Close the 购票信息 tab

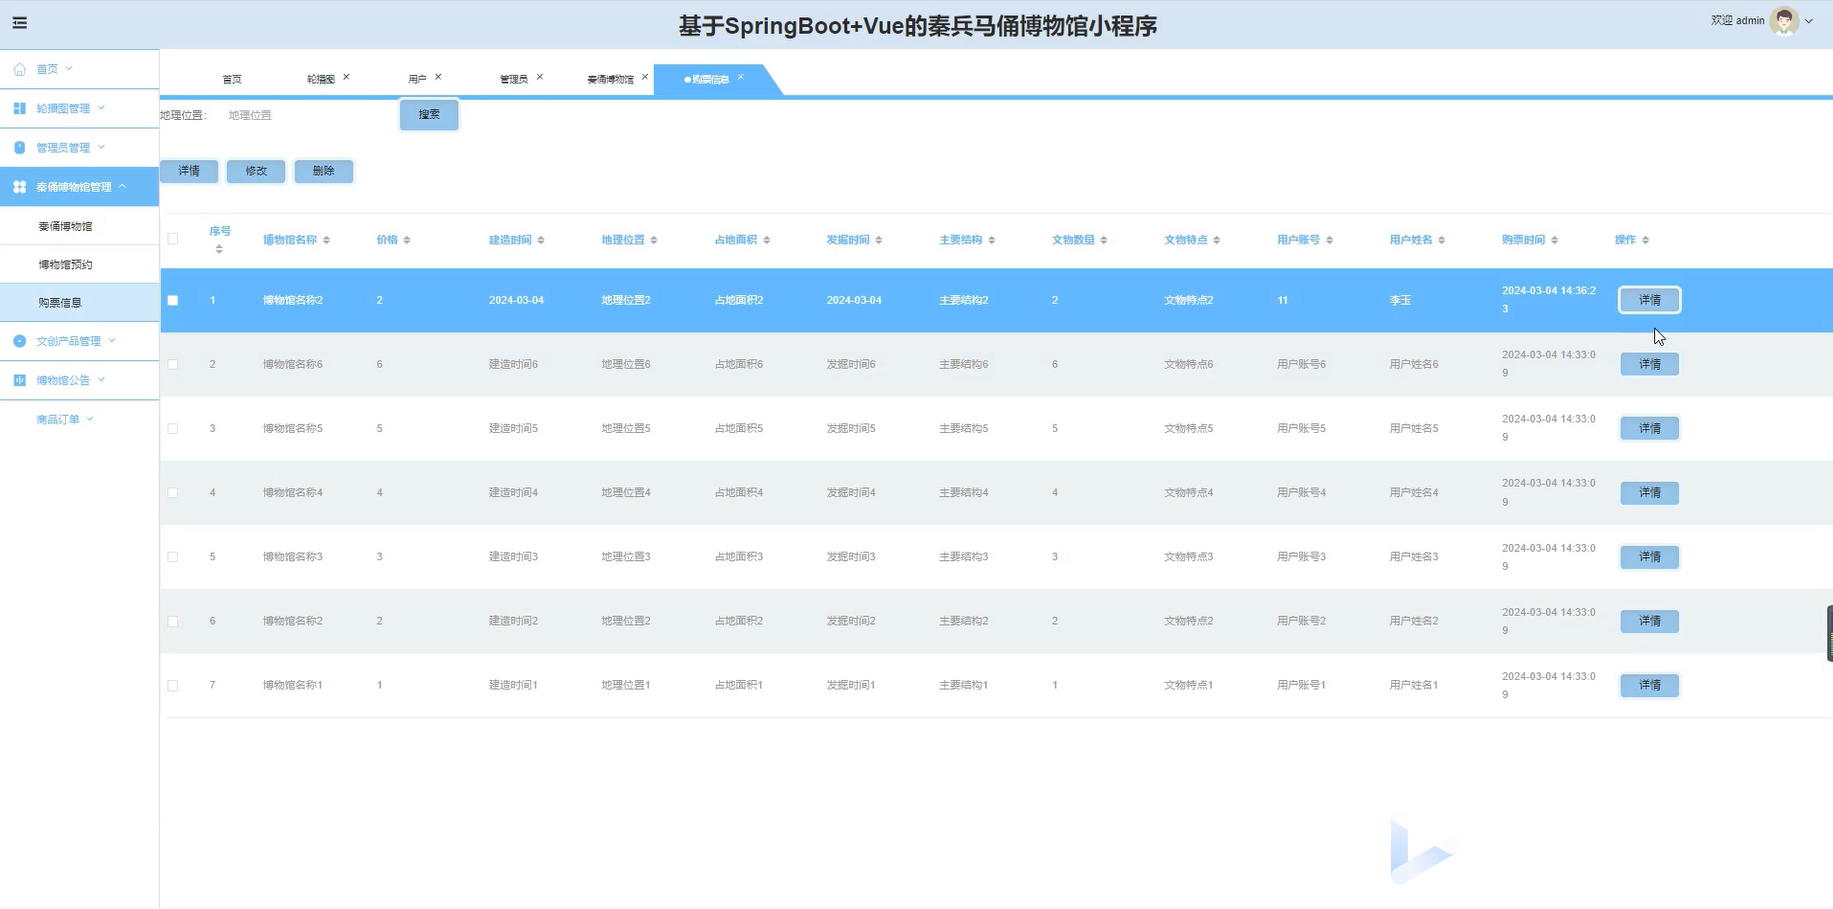click(741, 77)
